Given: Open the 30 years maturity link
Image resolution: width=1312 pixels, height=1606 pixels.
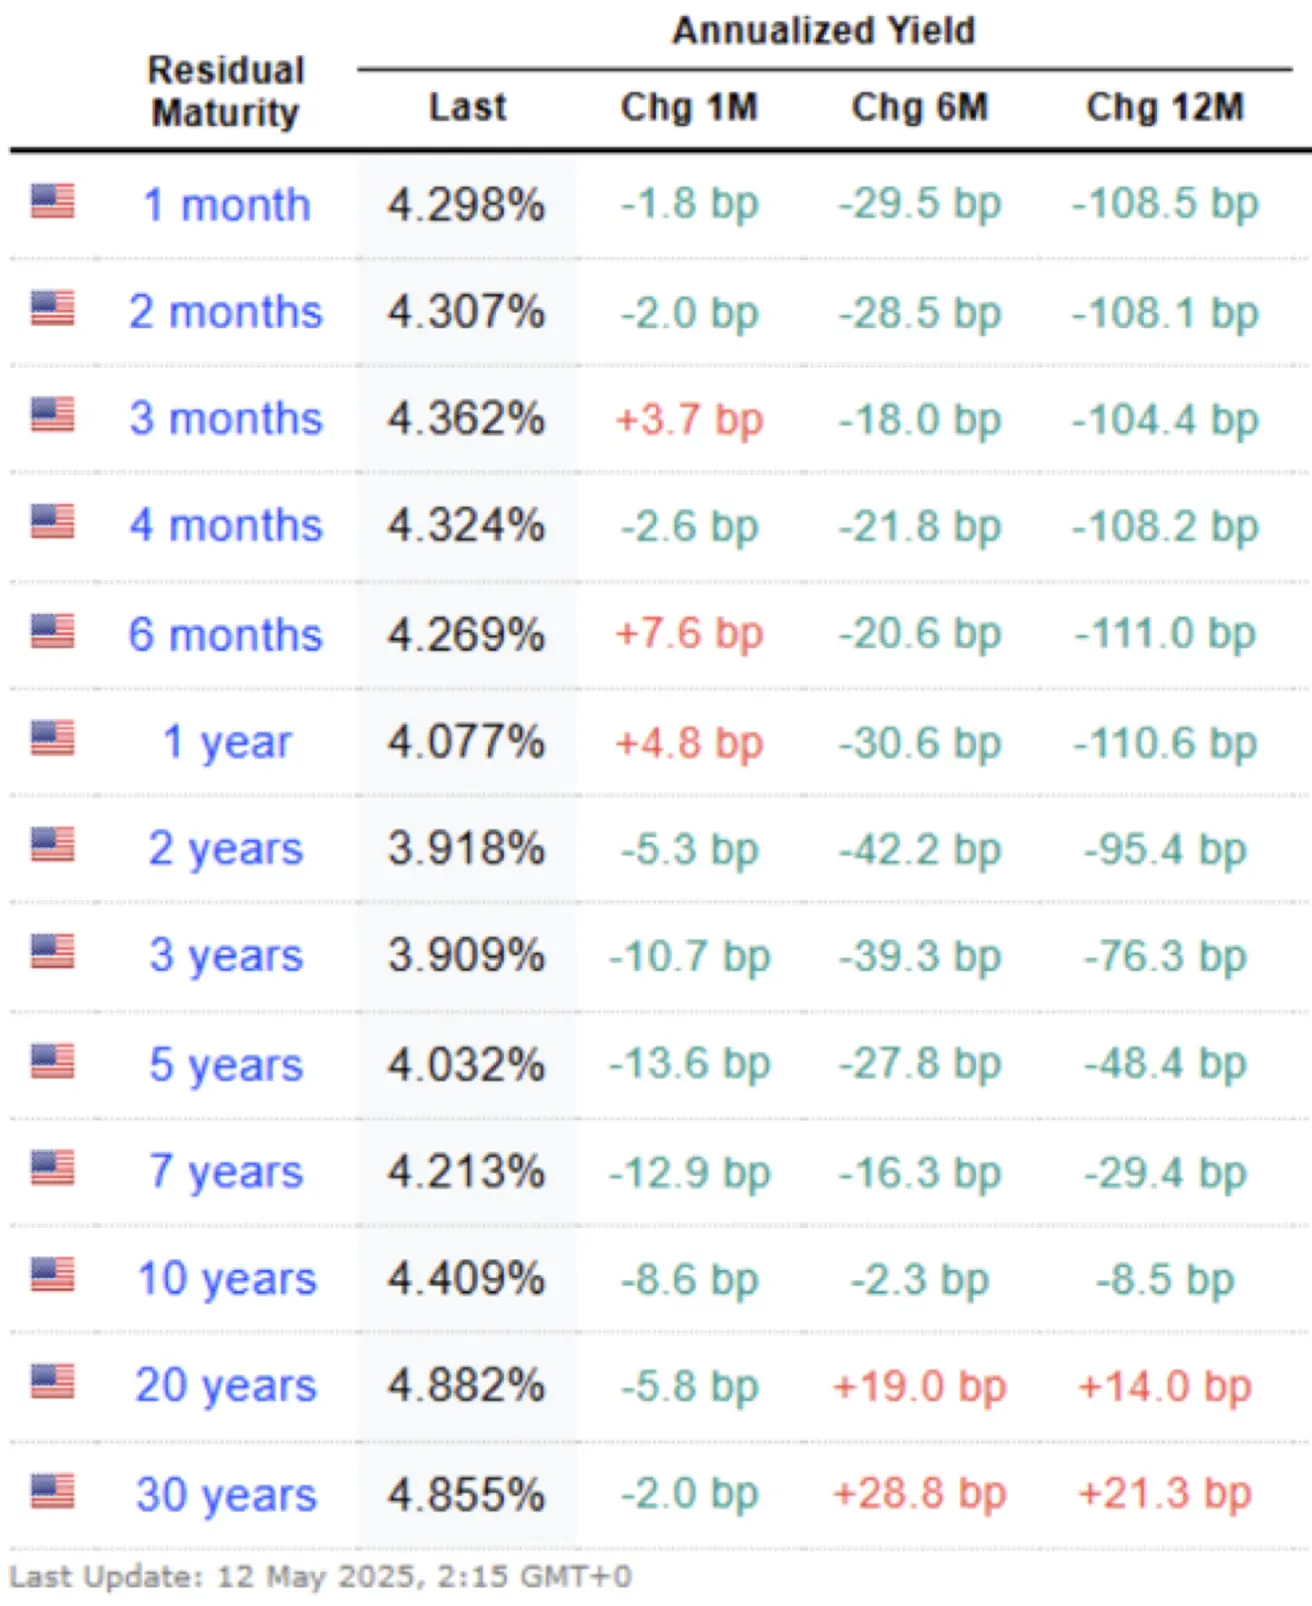Looking at the screenshot, I should coord(226,1496).
